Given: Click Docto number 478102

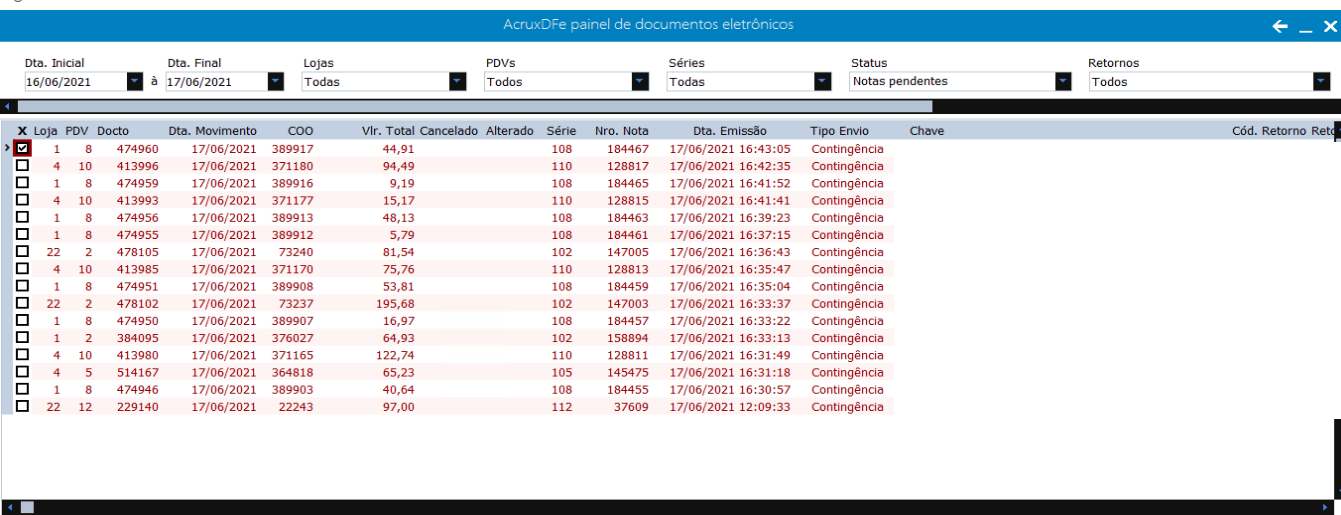Looking at the screenshot, I should tap(137, 304).
